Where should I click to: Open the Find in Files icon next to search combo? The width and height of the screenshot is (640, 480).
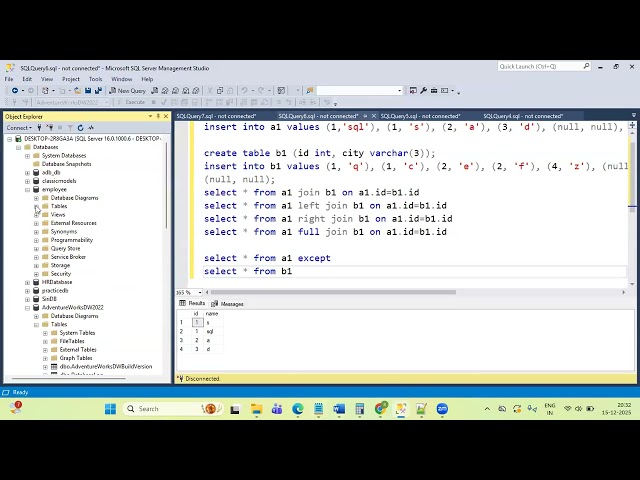tap(310, 91)
